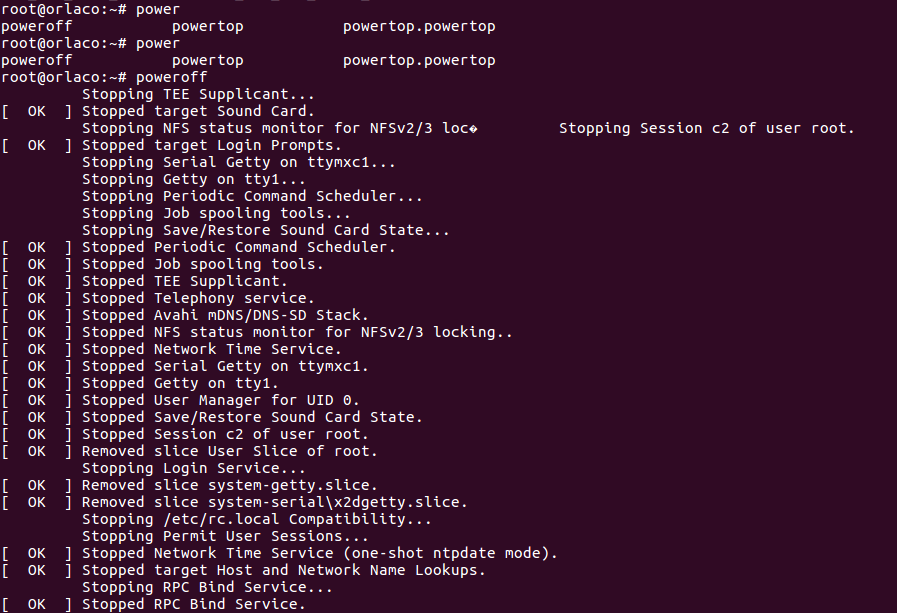Select "Stopped Avahi mDNS/DNS-SD Stack." line
This screenshot has width=897, height=613.
point(227,315)
